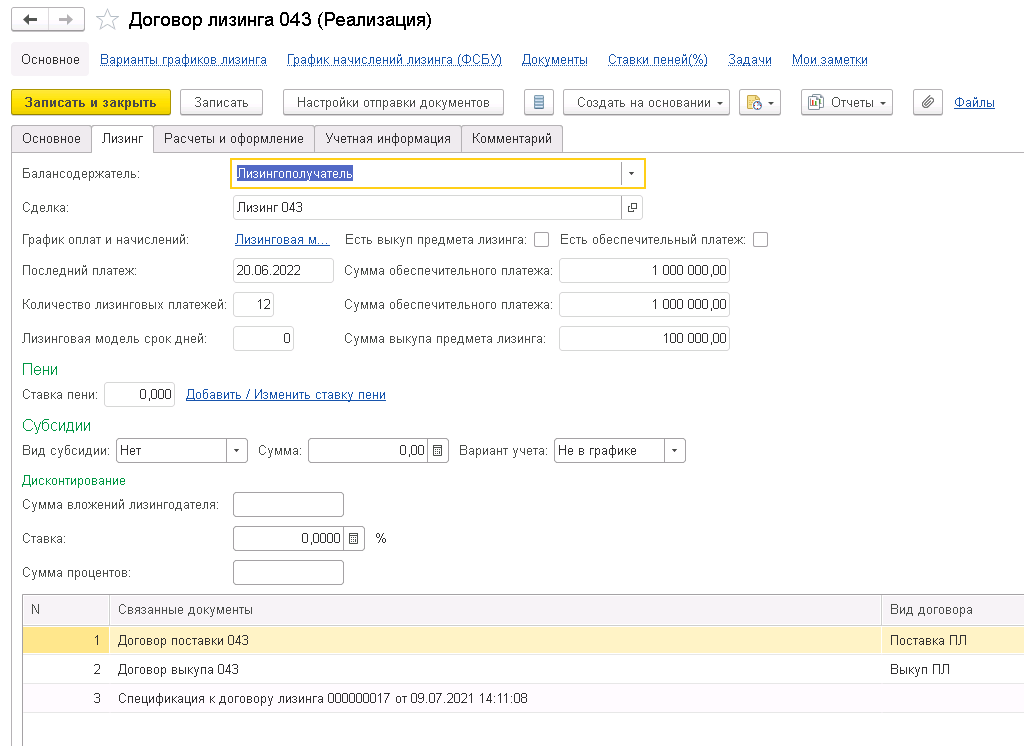Viewport: 1024px width, 746px height.
Task: Open the Учетная информация tab
Action: pos(387,139)
